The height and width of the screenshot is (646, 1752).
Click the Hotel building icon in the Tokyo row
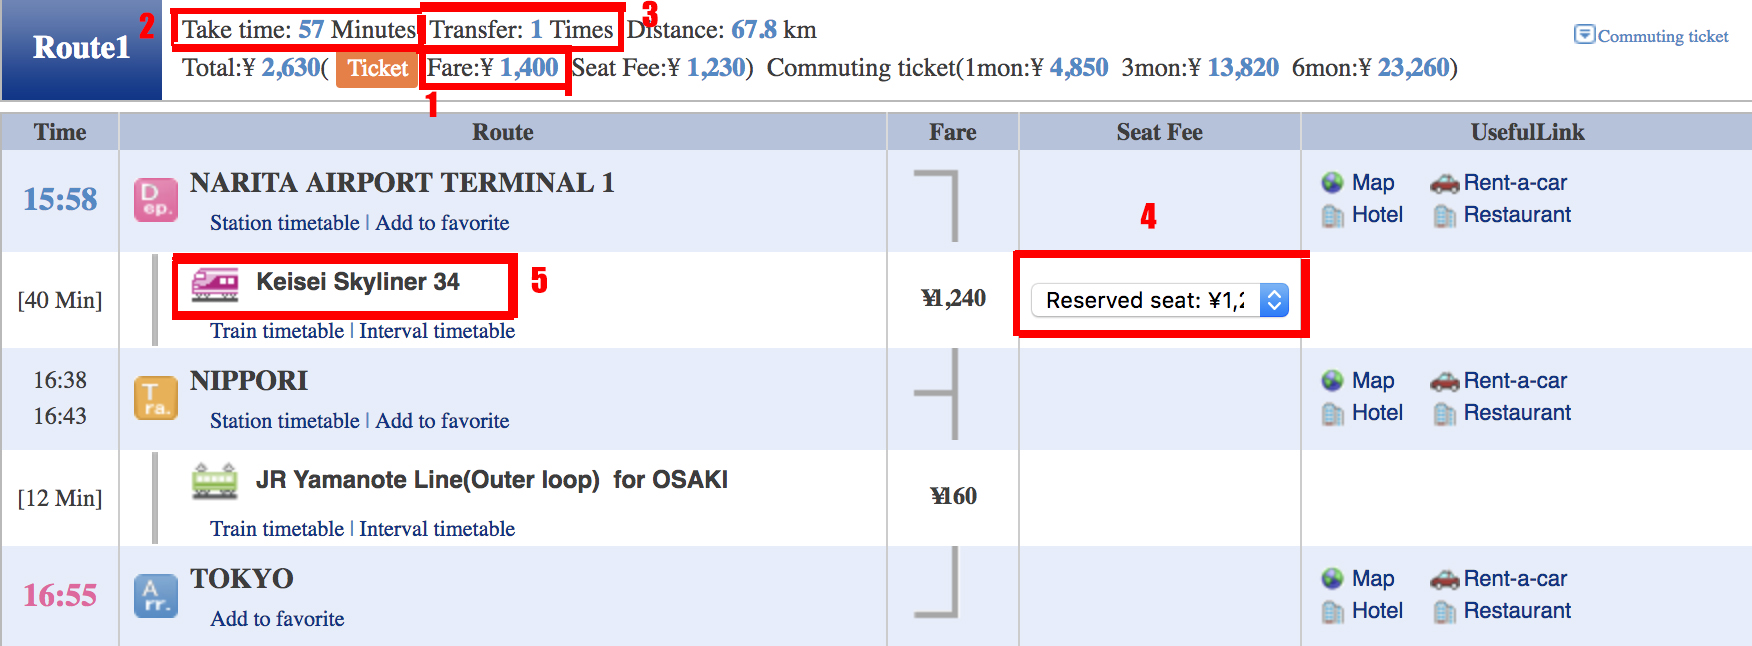pyautogui.click(x=1332, y=611)
